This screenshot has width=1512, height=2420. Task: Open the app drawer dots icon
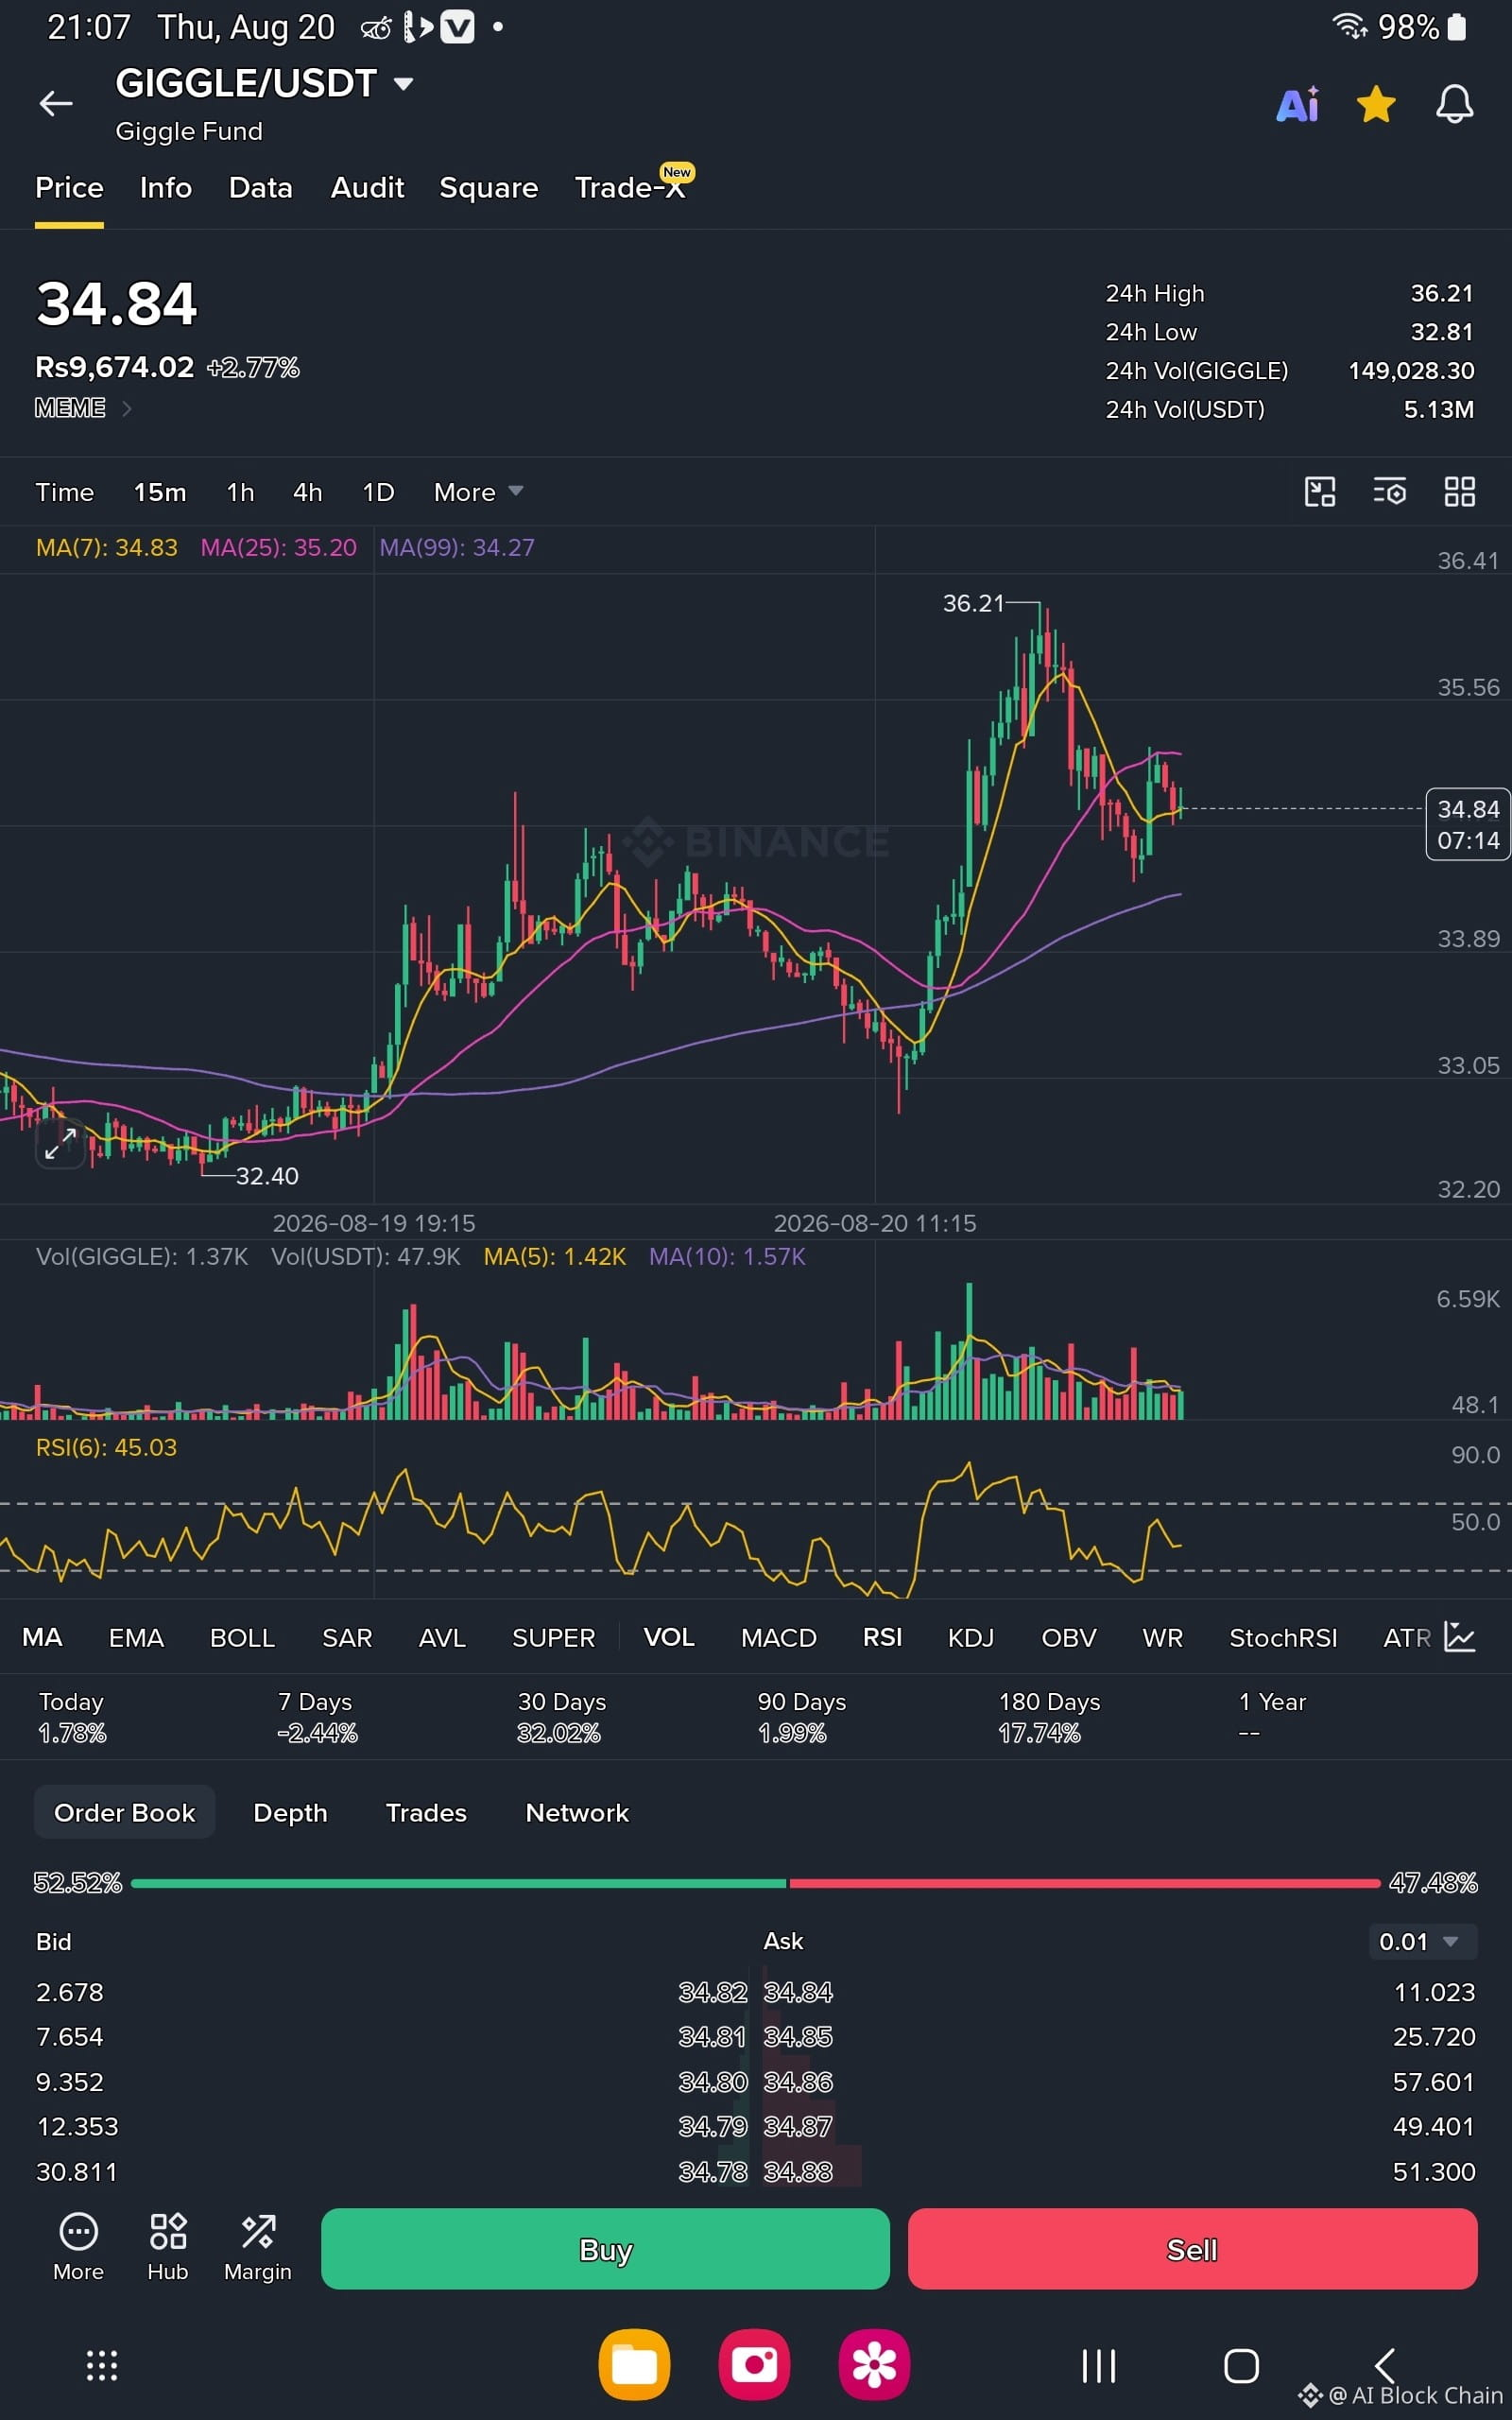click(x=102, y=2365)
